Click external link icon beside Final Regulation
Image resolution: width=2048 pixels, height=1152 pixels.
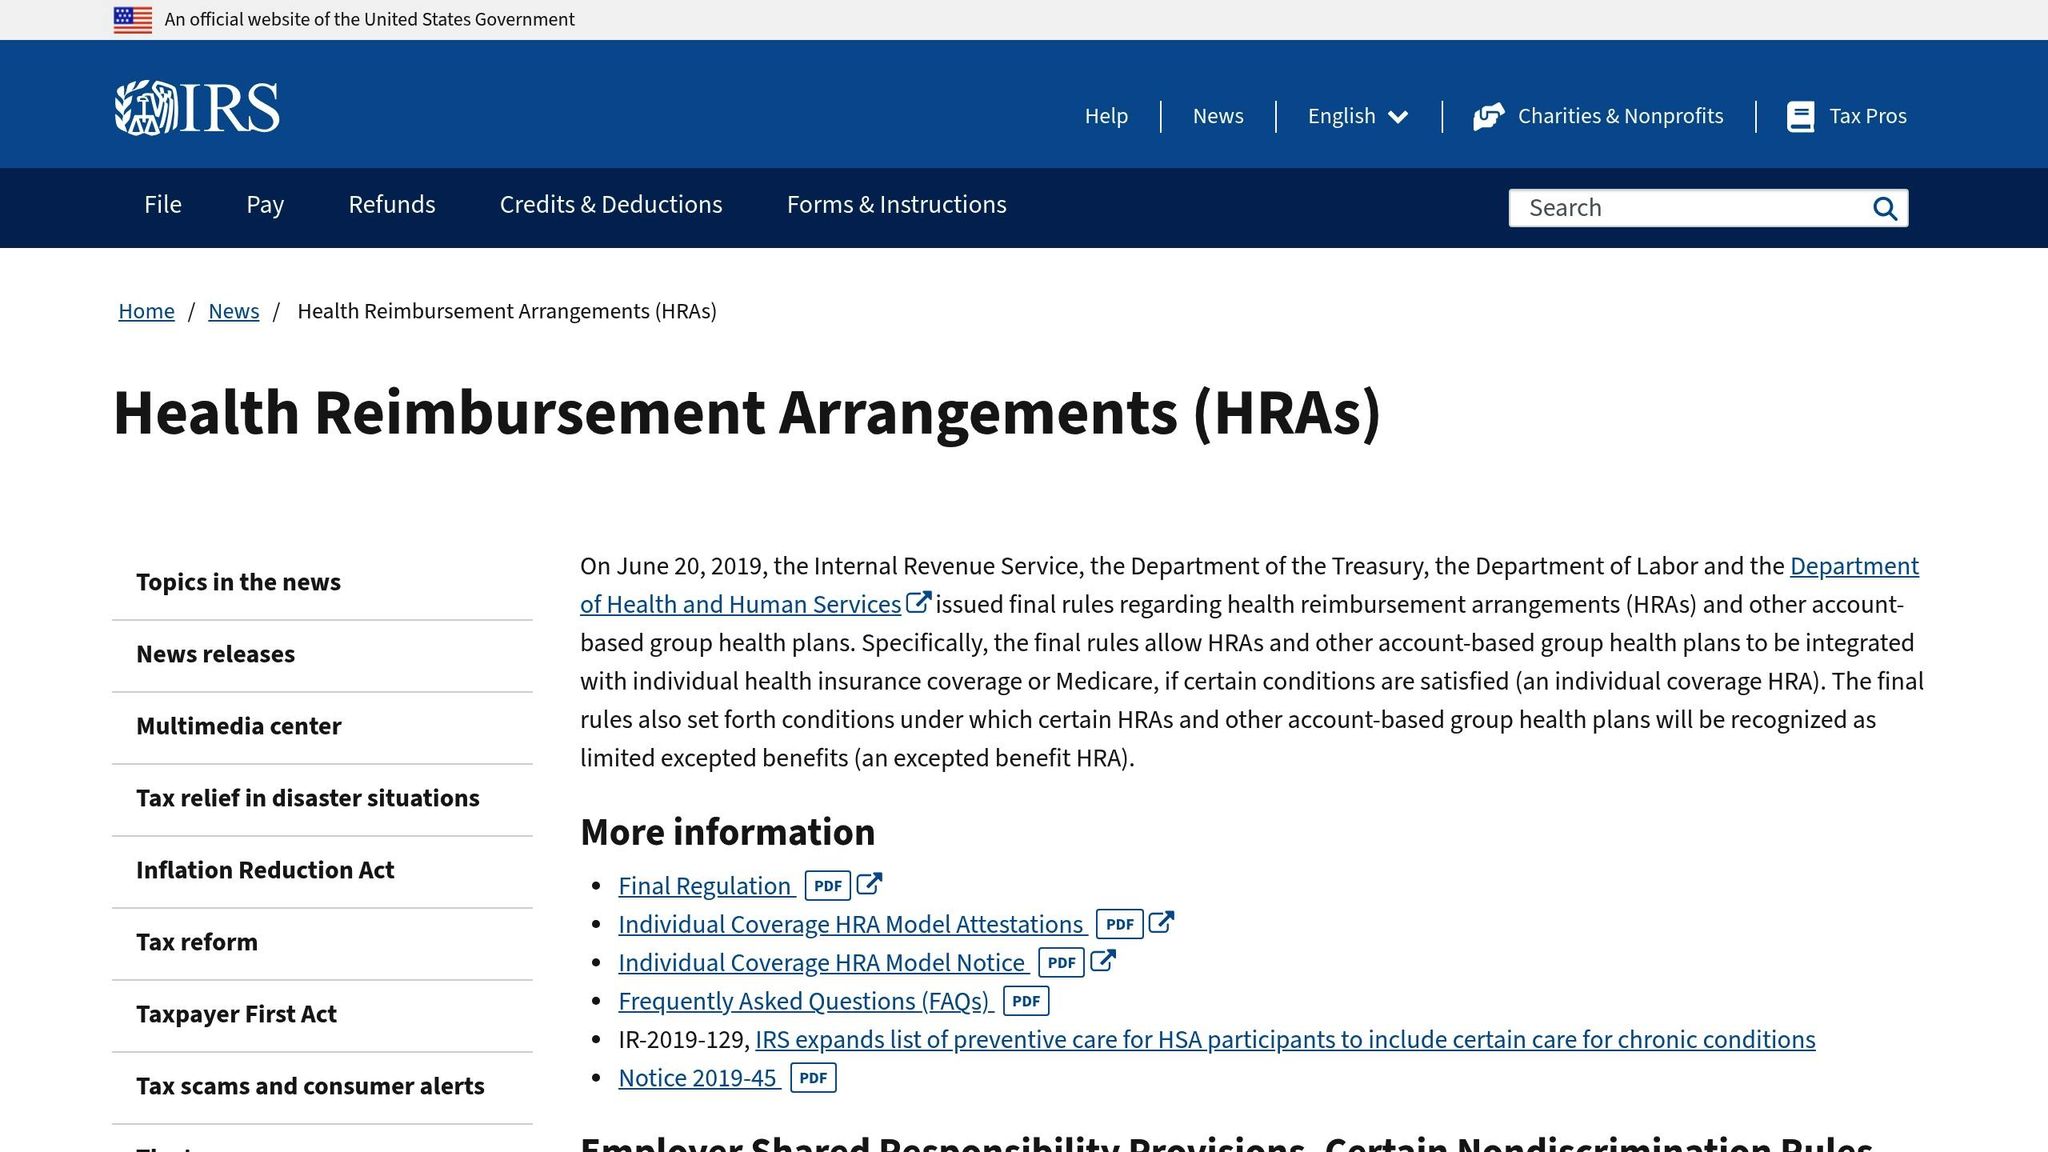869,884
